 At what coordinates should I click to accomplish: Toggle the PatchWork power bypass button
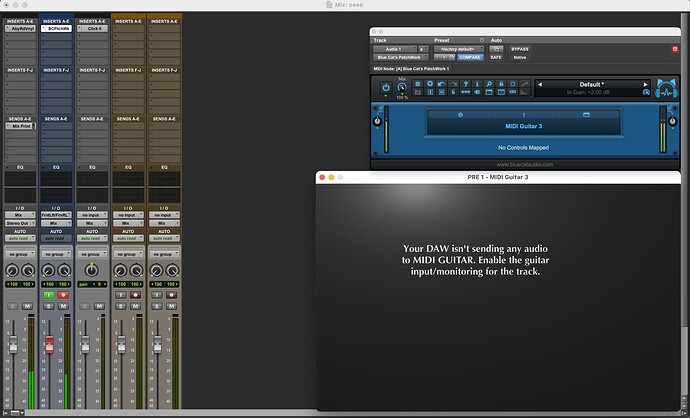pos(386,88)
